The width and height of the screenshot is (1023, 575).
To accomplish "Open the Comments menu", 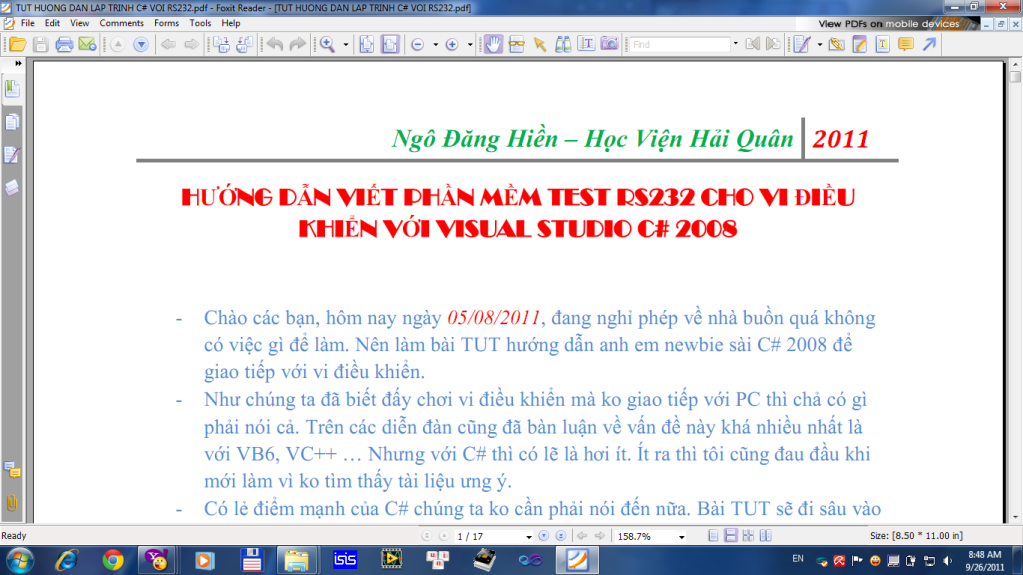I will click(x=121, y=23).
